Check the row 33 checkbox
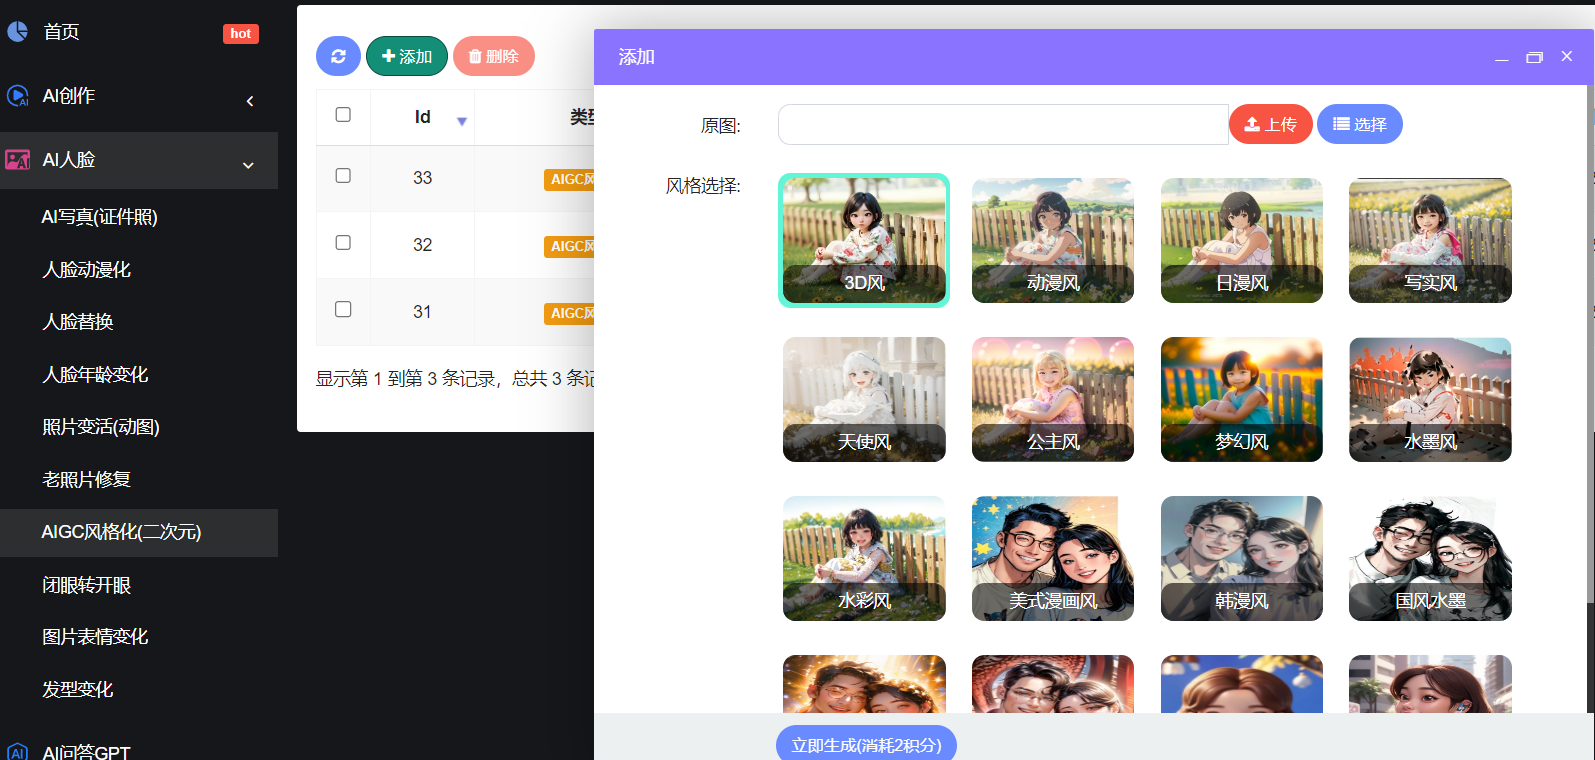 click(x=343, y=175)
